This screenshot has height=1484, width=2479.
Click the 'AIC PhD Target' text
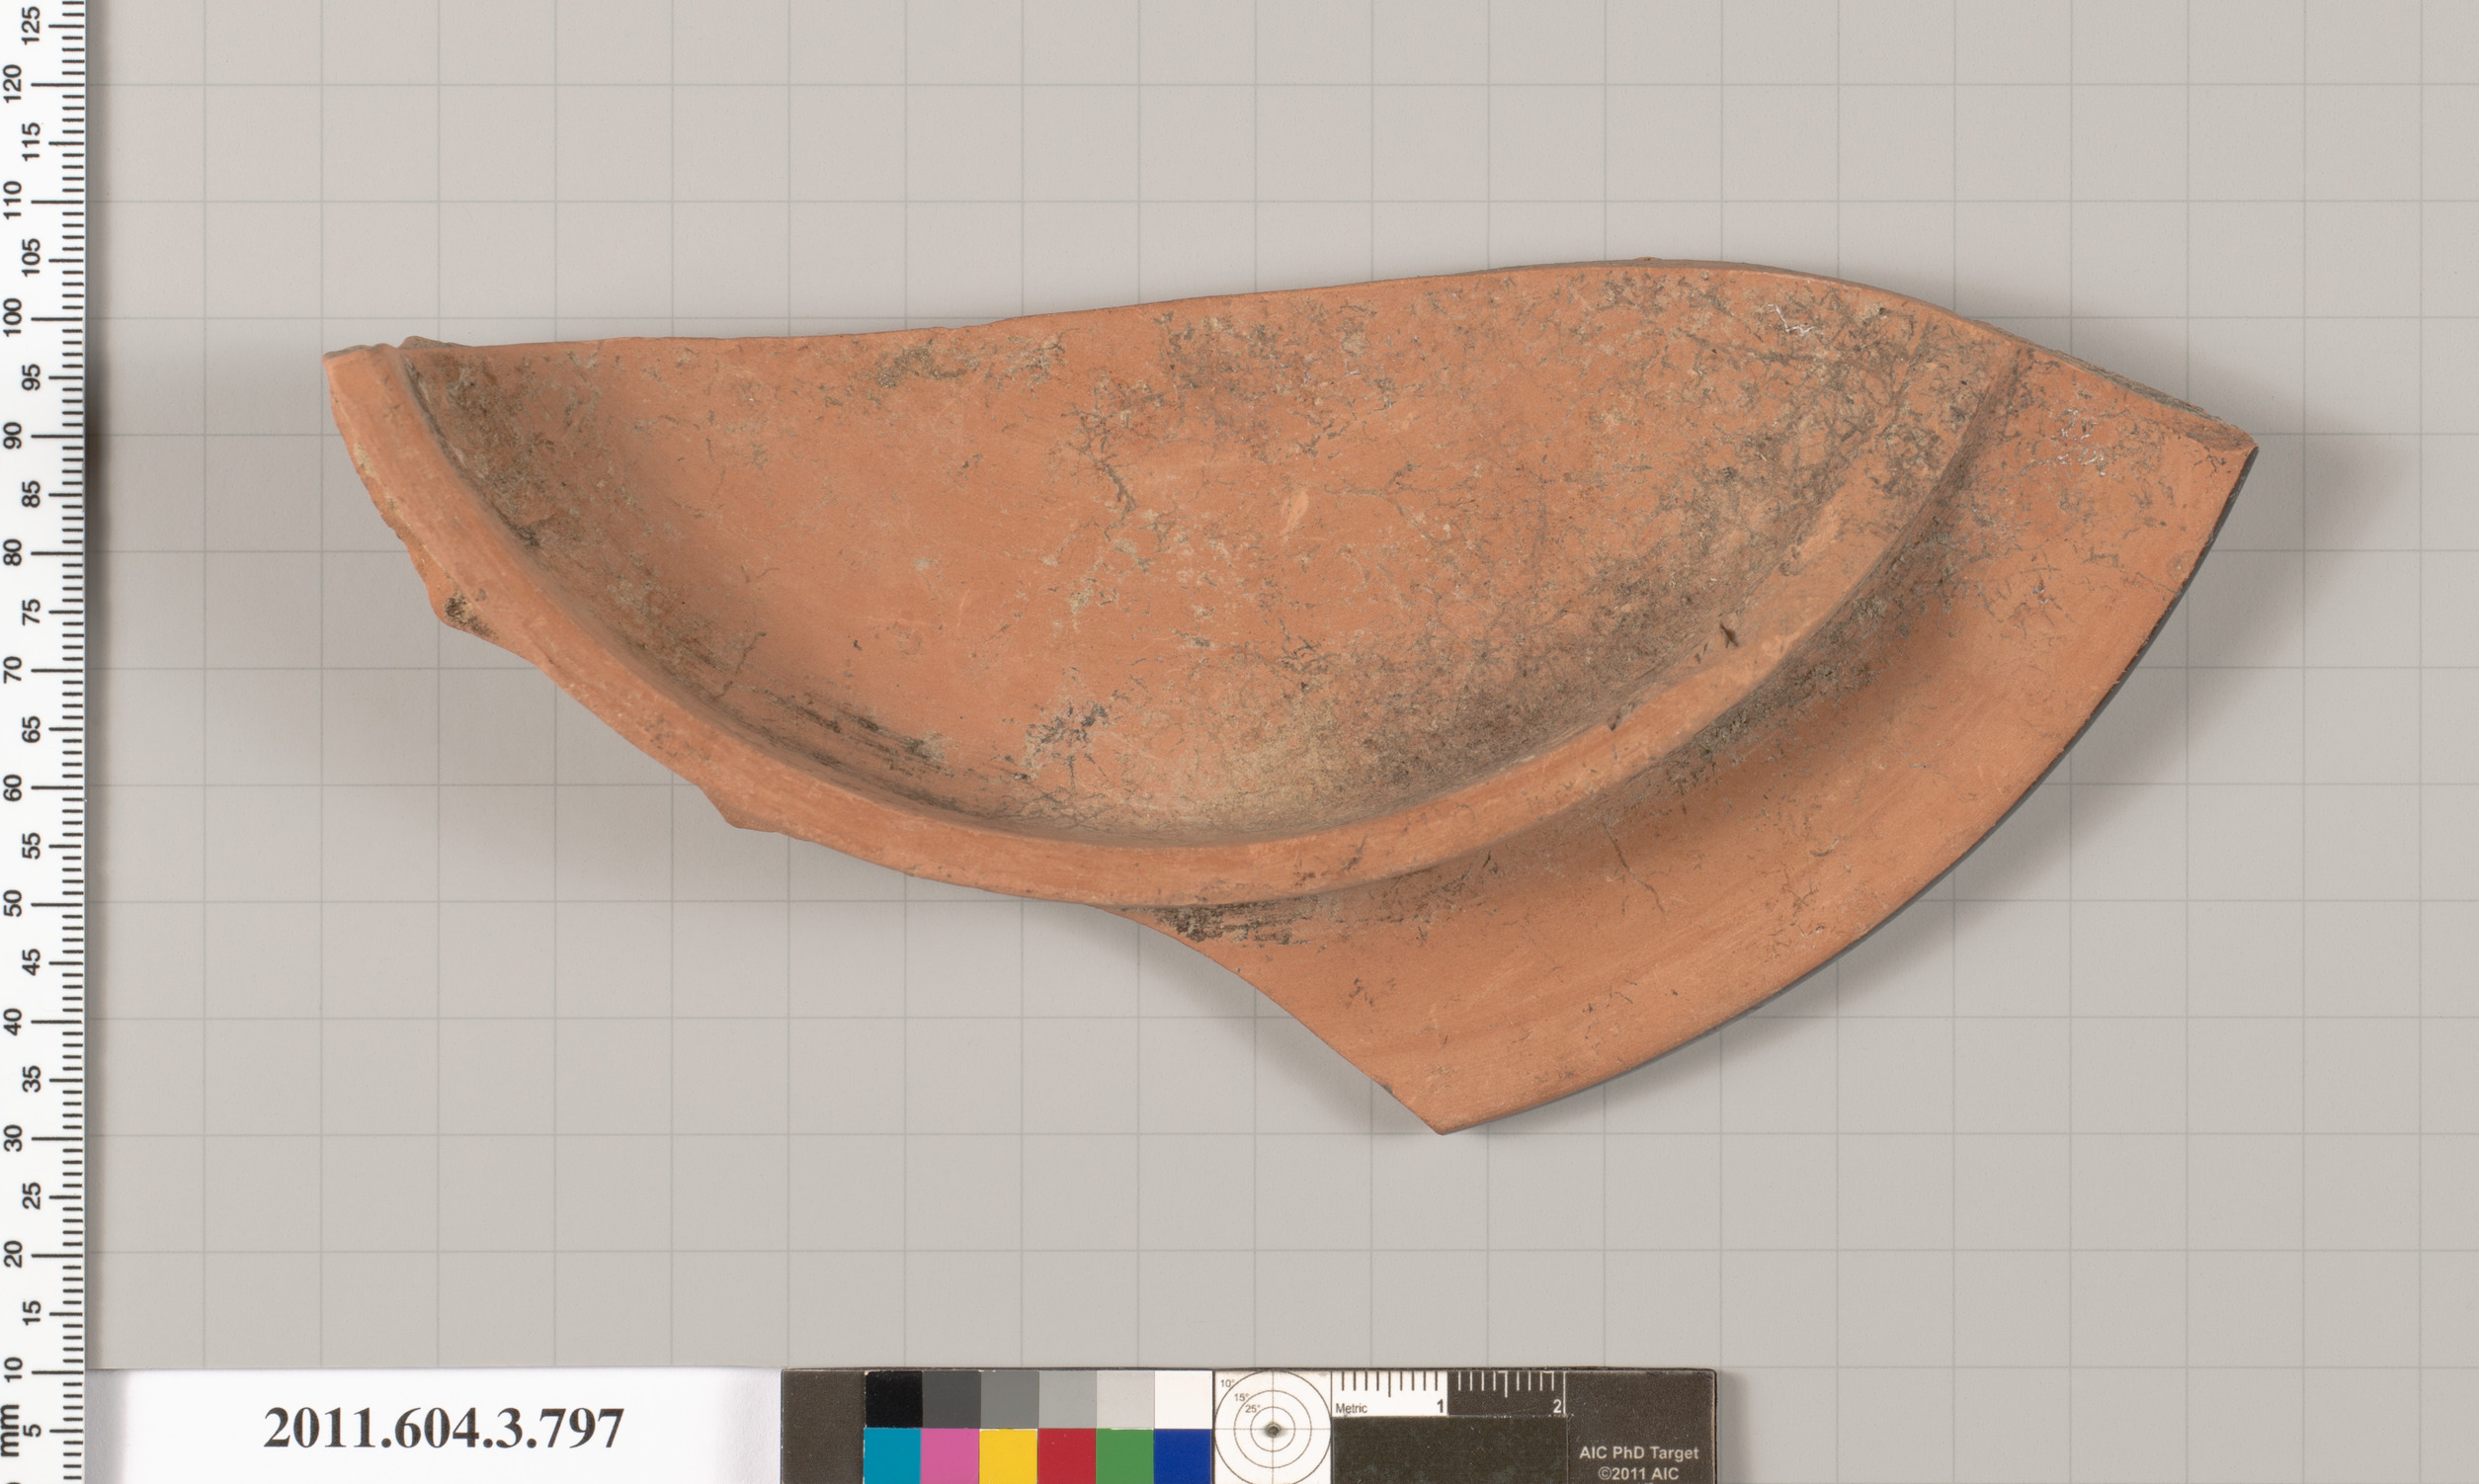click(1638, 1453)
